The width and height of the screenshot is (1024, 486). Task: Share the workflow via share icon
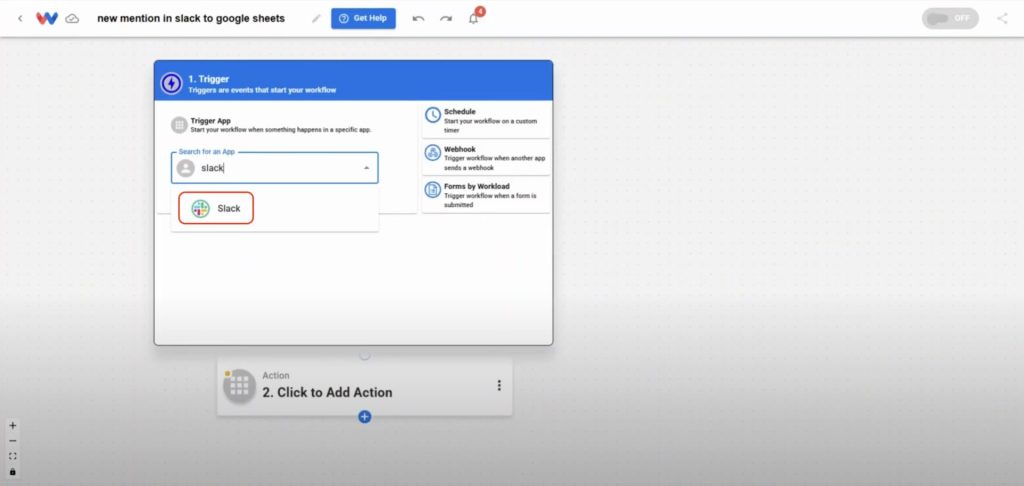1002,18
